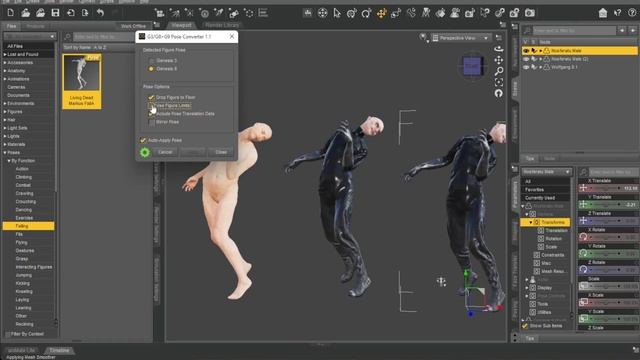The height and width of the screenshot is (360, 640).
Task: Expand the Lost and Found category
Action: click(x=5, y=54)
